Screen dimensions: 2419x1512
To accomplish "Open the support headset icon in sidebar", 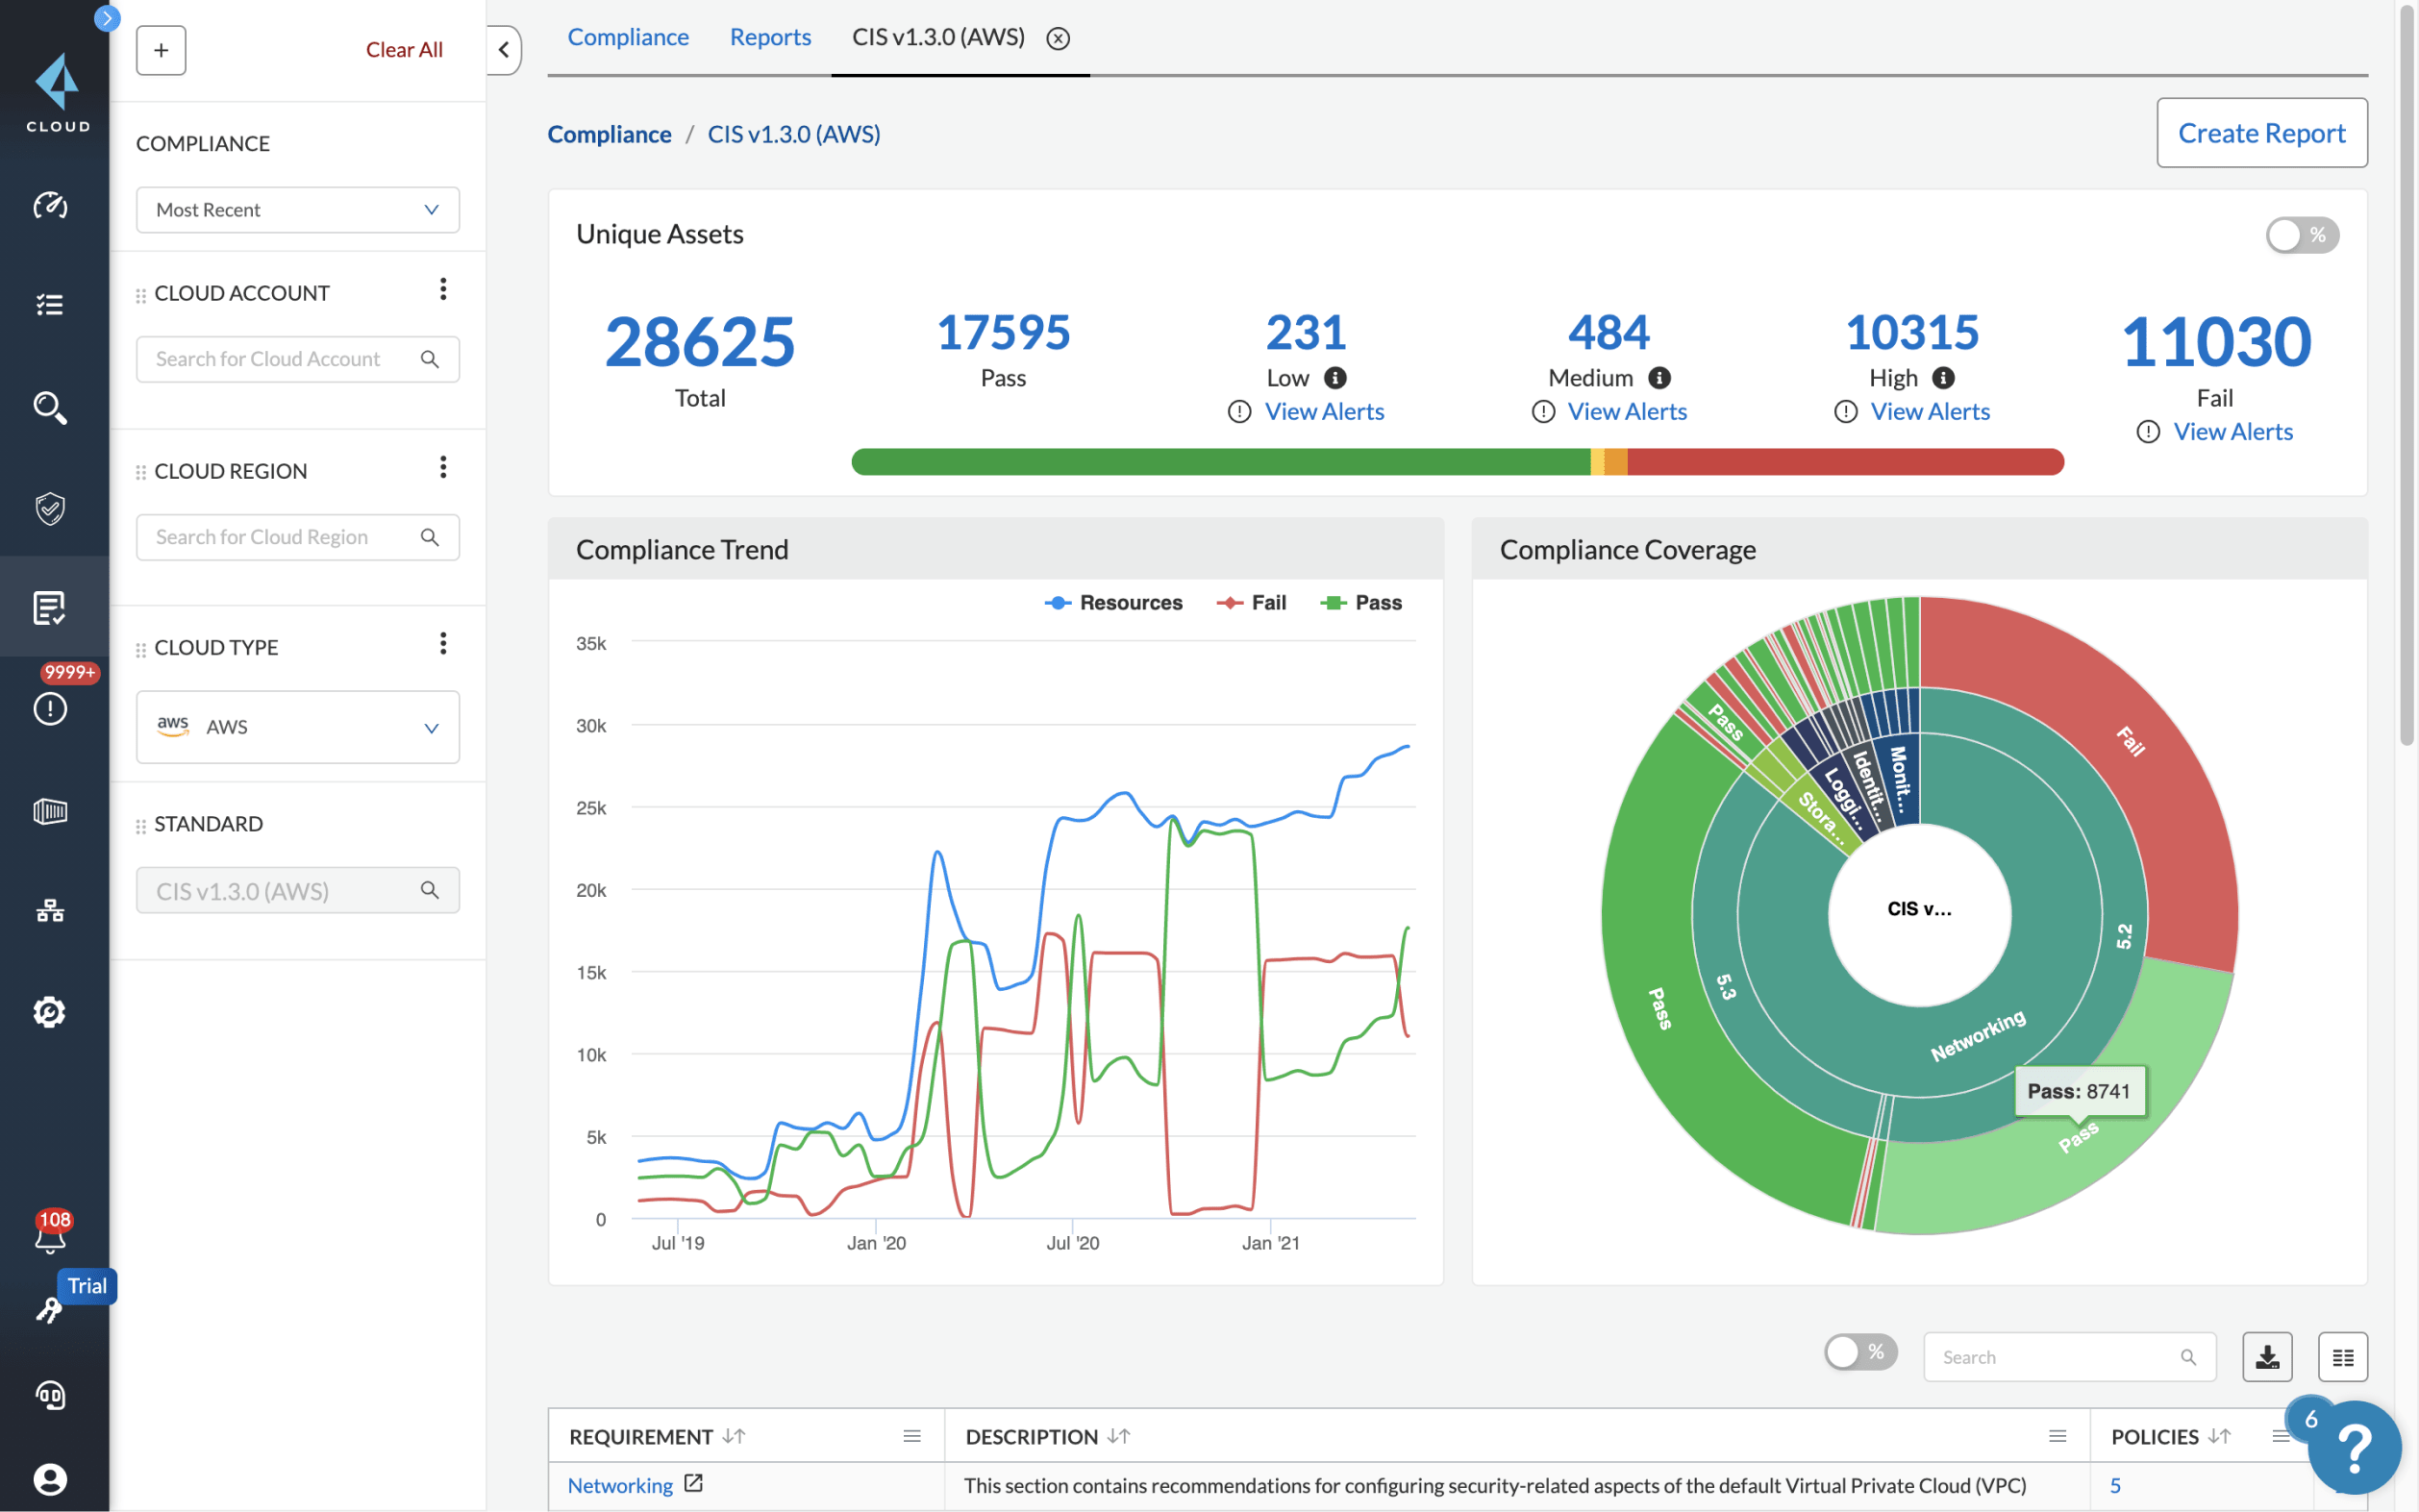I will [x=49, y=1396].
